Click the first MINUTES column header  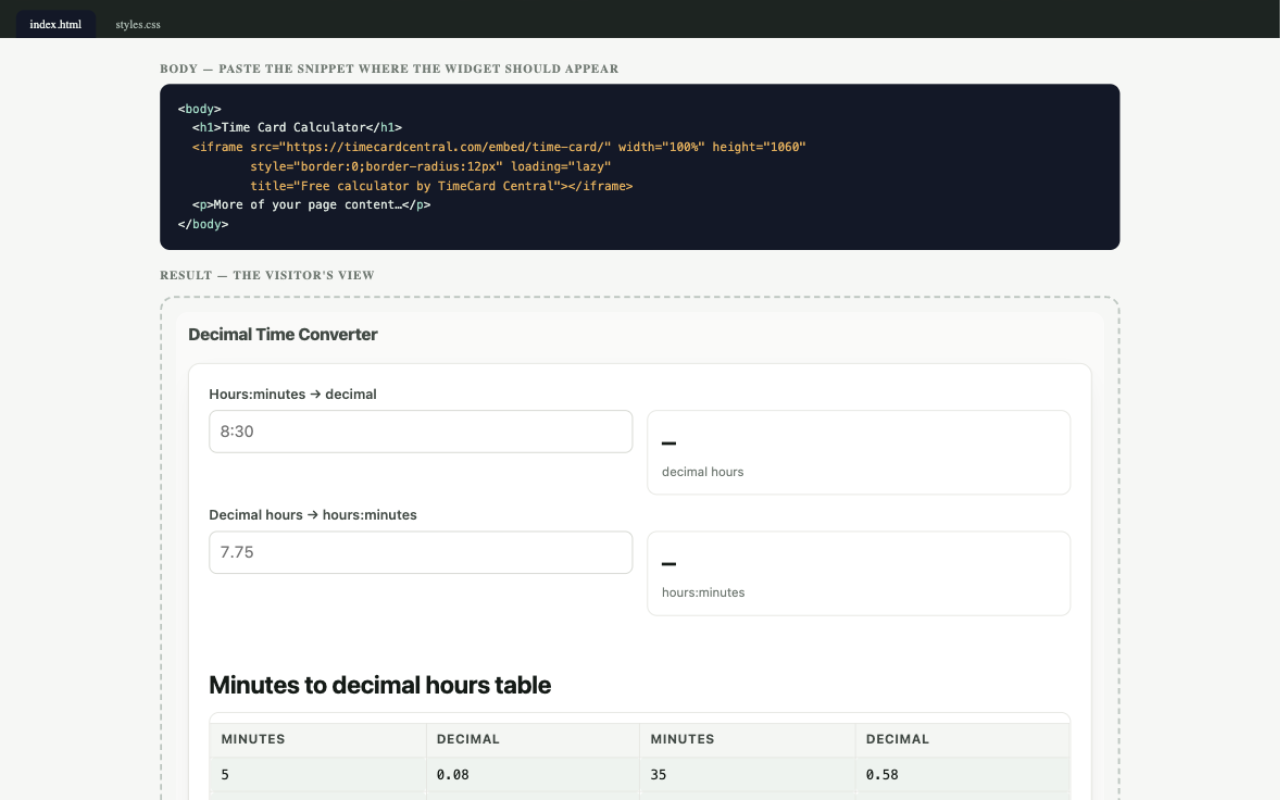(318, 739)
